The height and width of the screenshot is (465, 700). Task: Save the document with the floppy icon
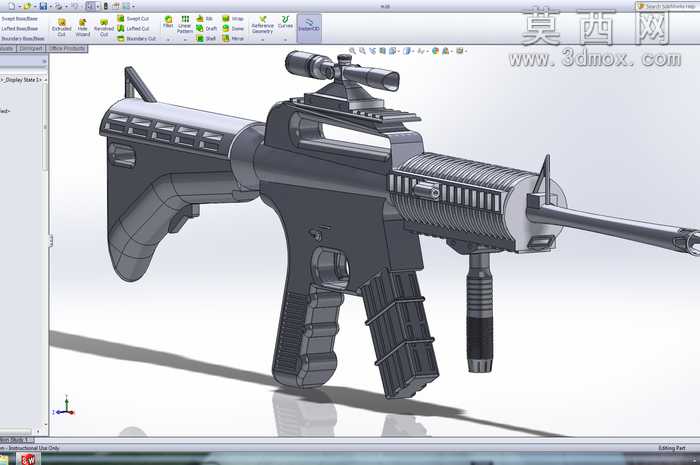(x=43, y=6)
